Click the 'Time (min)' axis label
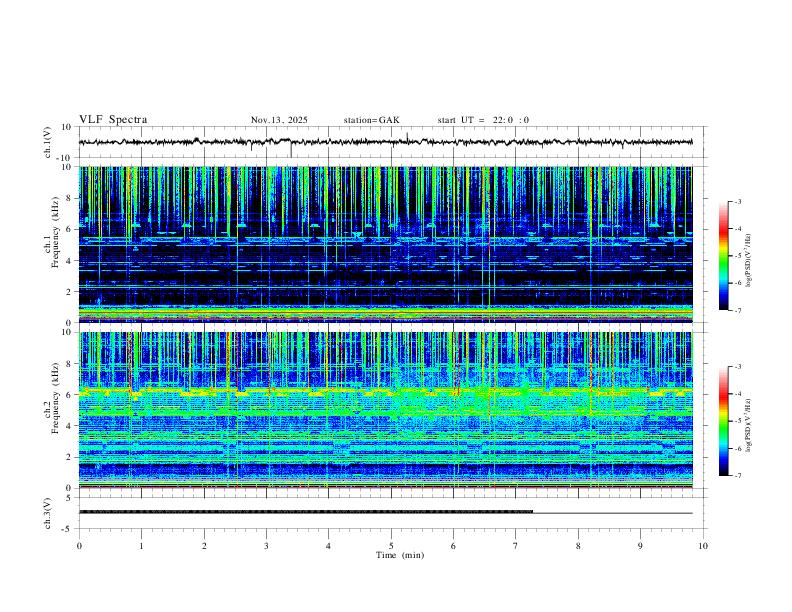The height and width of the screenshot is (612, 792). (x=400, y=555)
